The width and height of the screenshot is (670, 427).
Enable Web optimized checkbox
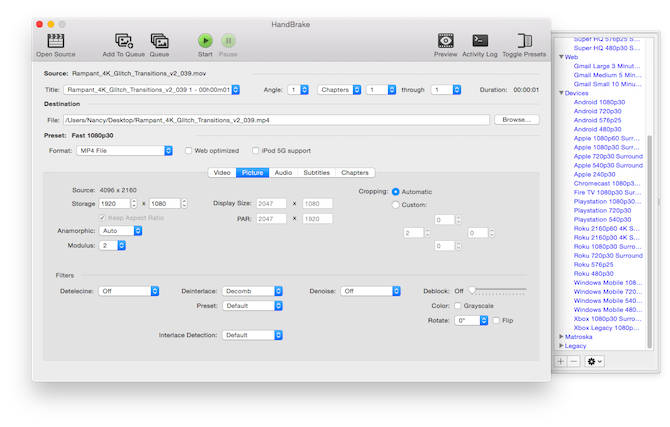coord(188,150)
